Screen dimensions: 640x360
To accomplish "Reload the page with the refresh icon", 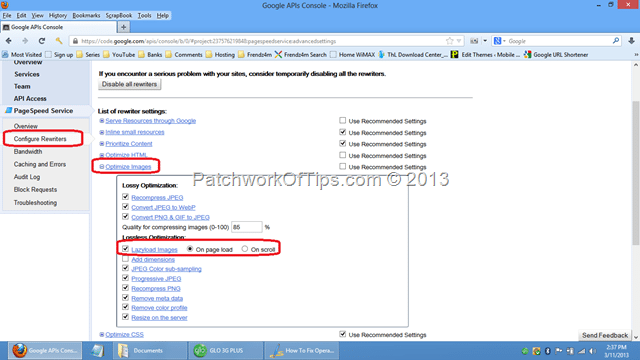I will tap(42, 41).
